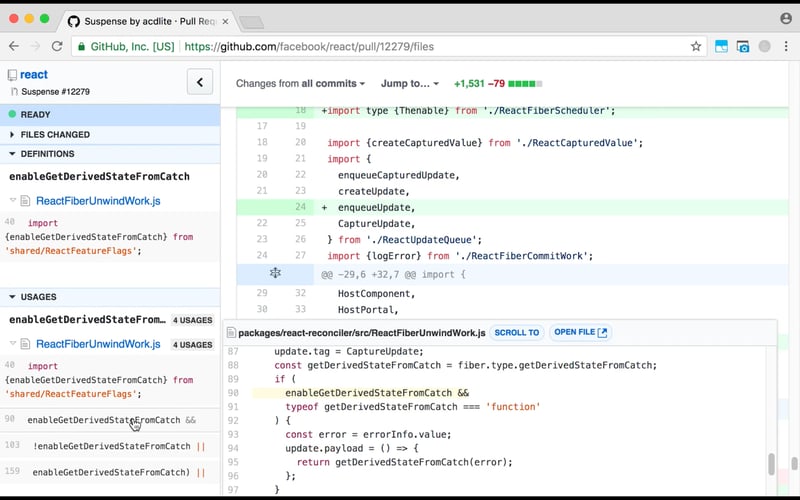Viewport: 800px width, 500px height.
Task: Click the secure lock icon in address bar
Action: pos(81,46)
